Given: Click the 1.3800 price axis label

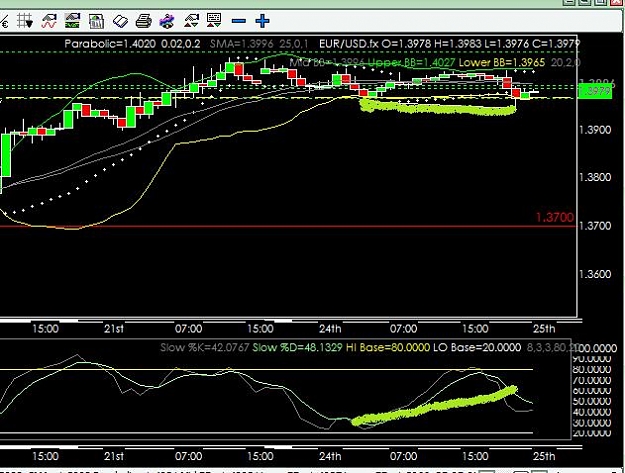Looking at the screenshot, I should tap(595, 177).
